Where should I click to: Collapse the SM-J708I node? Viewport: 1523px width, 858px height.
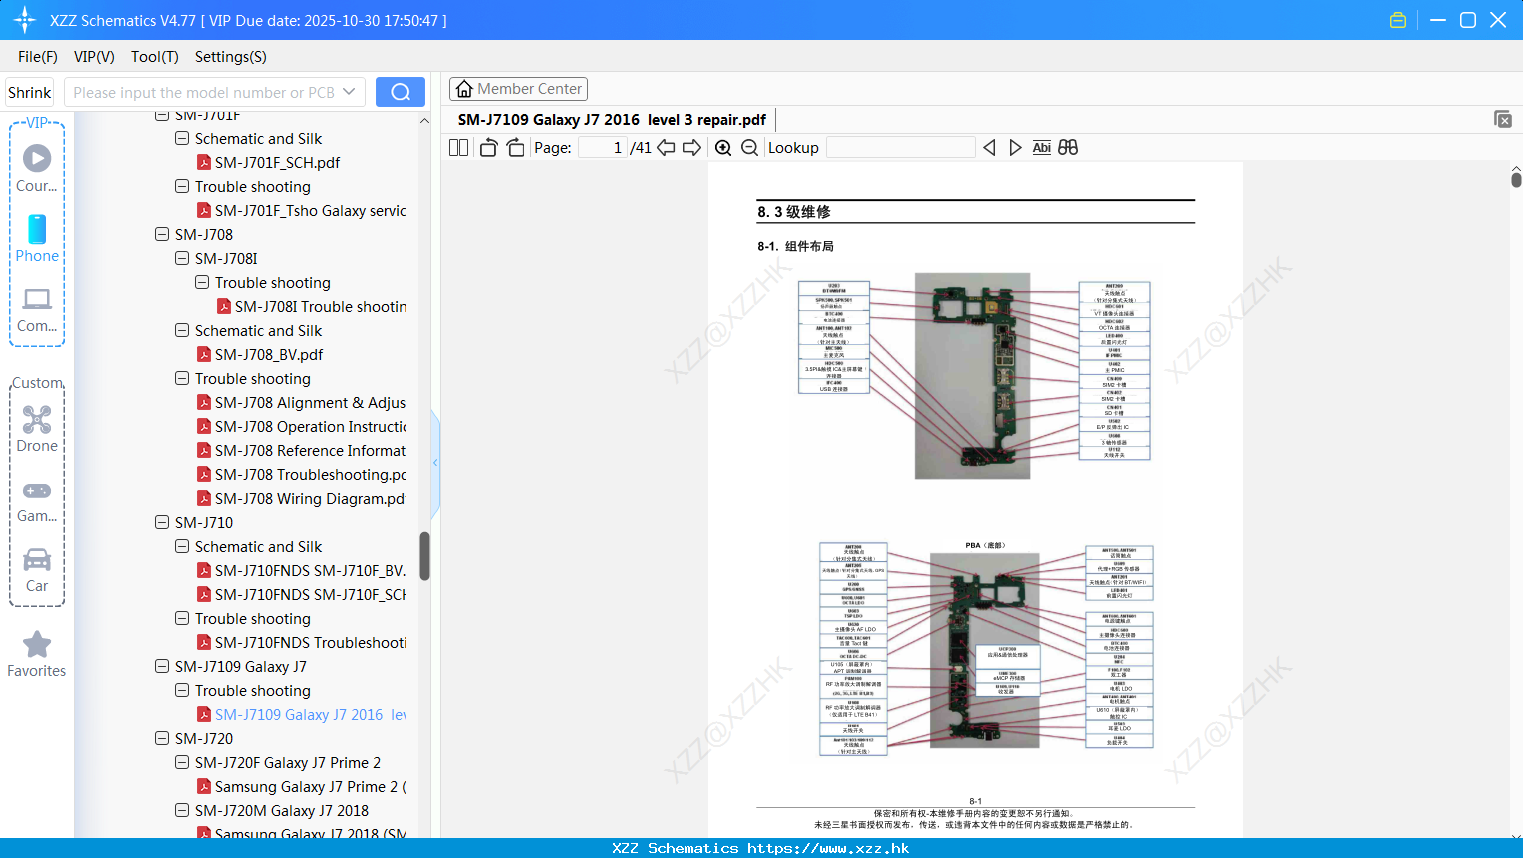182,258
